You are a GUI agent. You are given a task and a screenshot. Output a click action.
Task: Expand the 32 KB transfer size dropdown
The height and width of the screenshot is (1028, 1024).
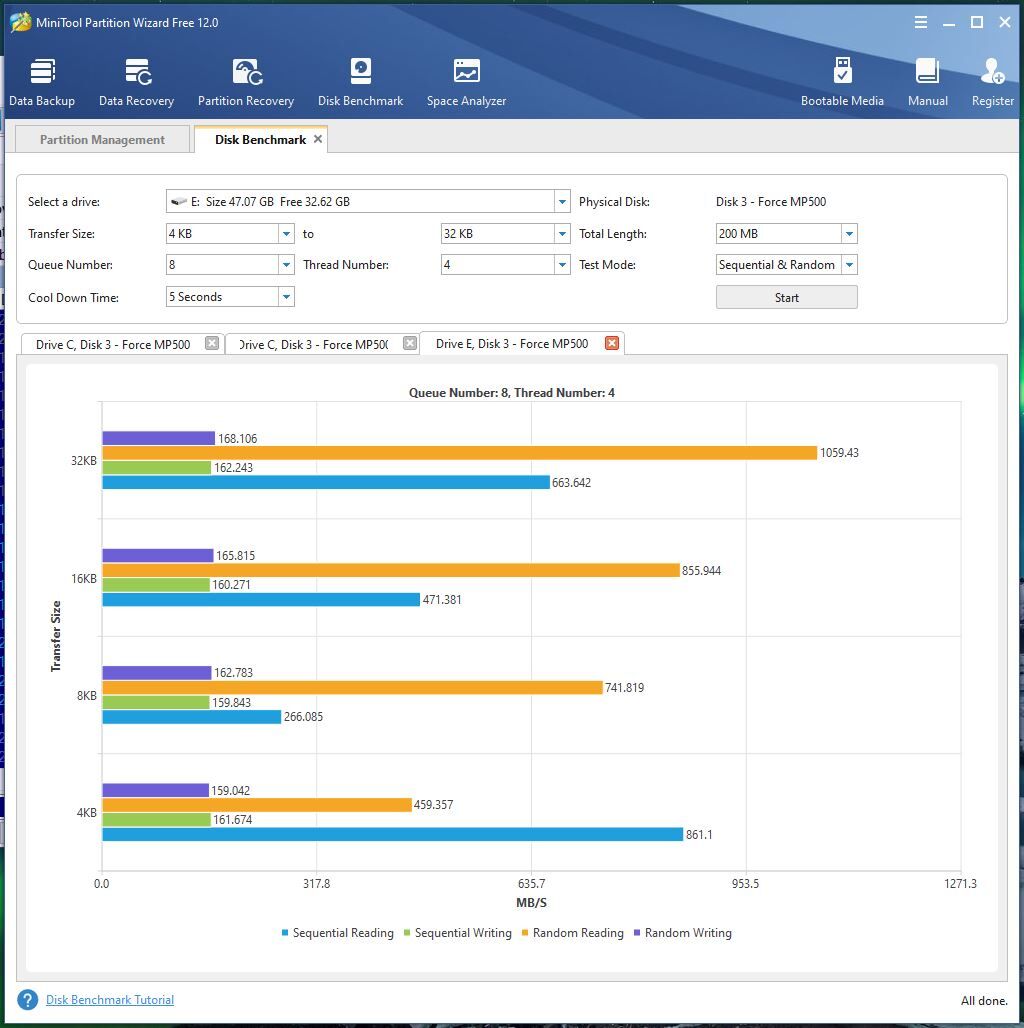click(x=562, y=233)
